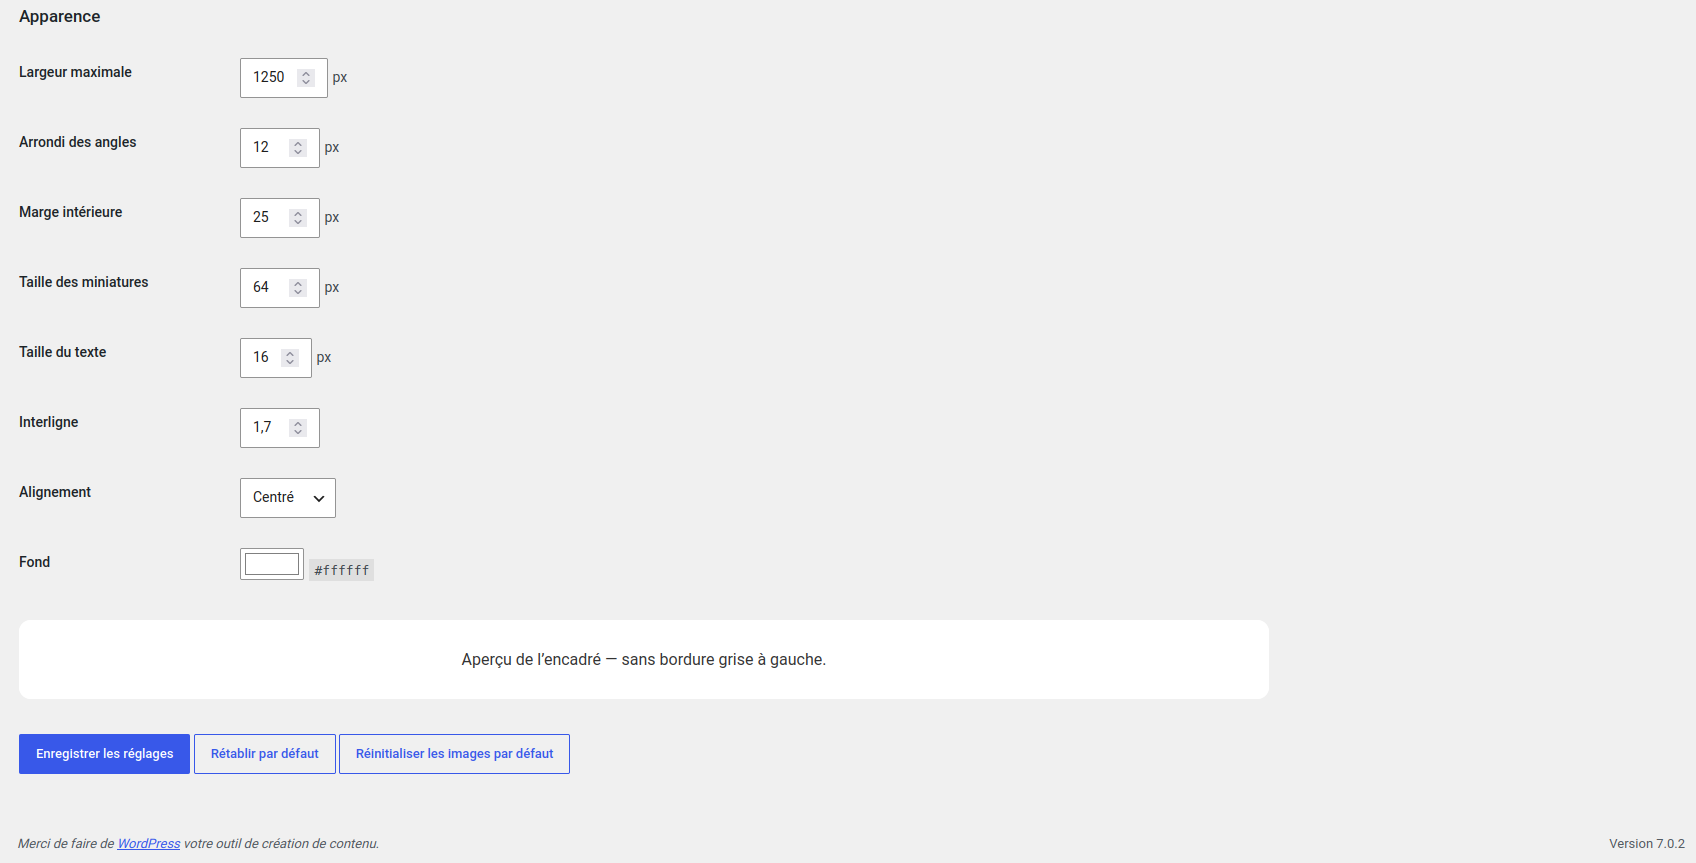This screenshot has height=863, width=1696.
Task: Click the Largeur maximale spinner arrows
Action: point(306,78)
